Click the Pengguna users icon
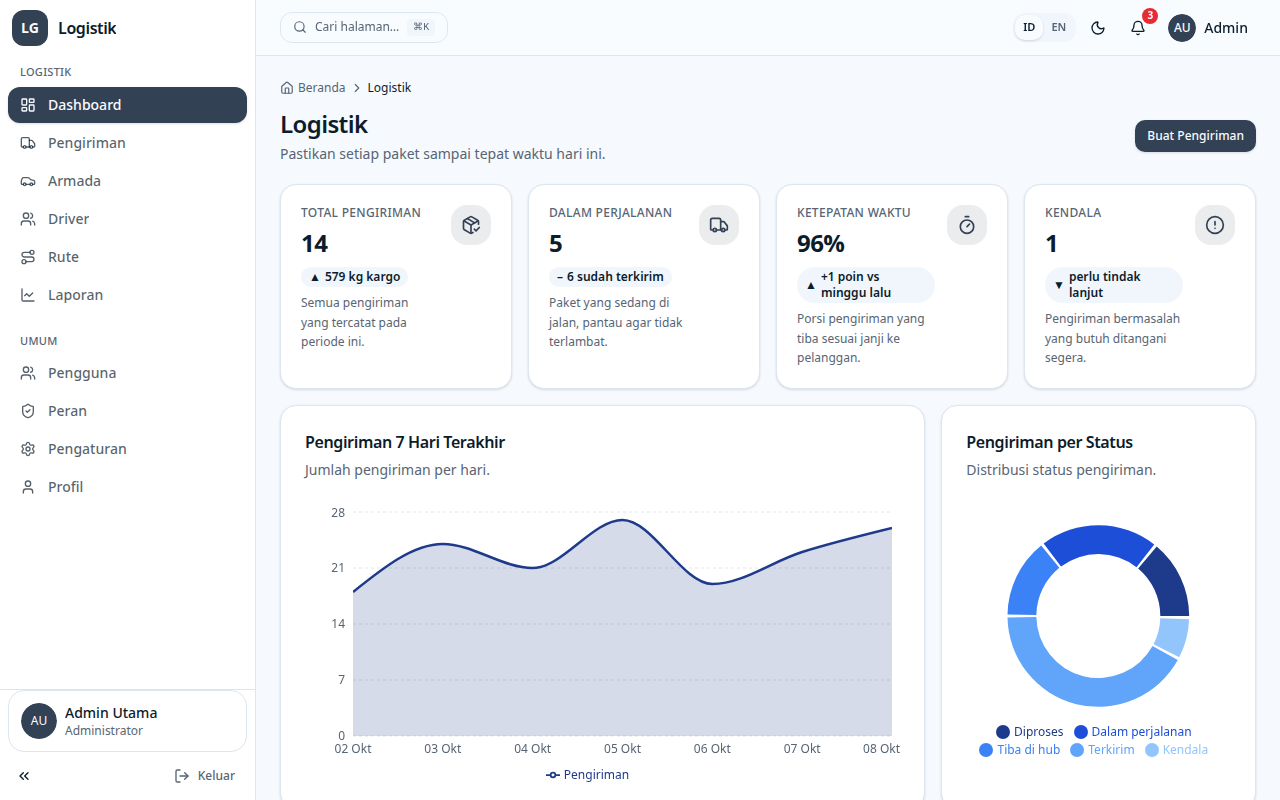The image size is (1280, 800). (28, 373)
